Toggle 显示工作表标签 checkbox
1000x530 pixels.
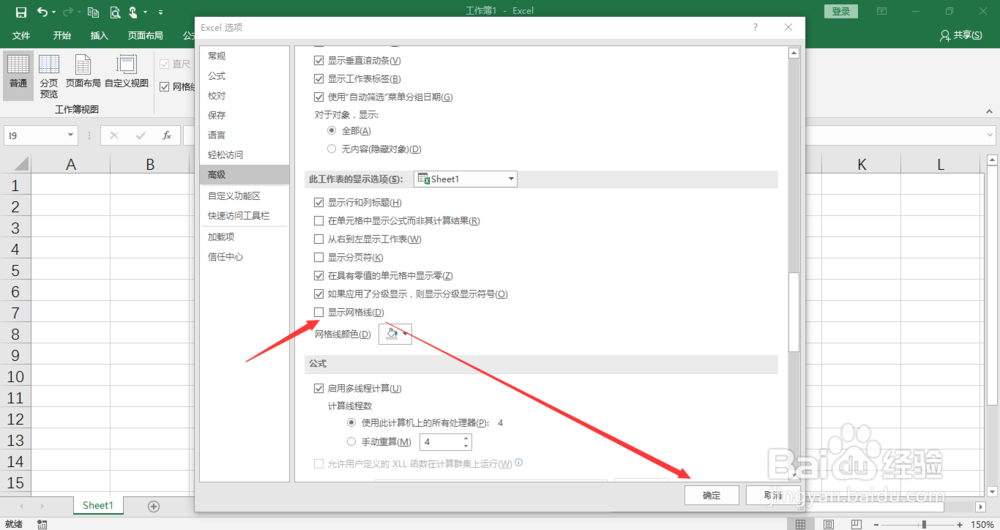[319, 79]
